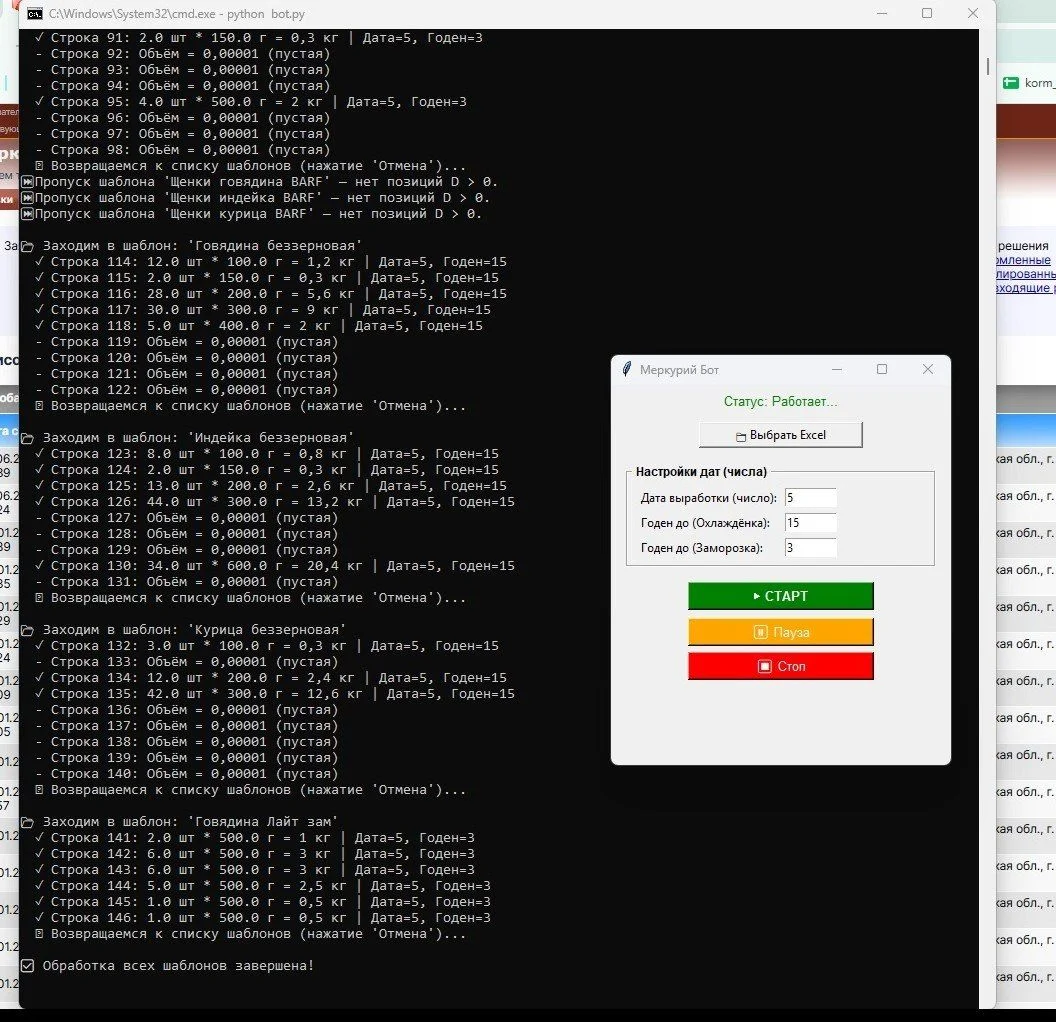
Task: Minimize the cmd.exe console window
Action: [x=882, y=13]
